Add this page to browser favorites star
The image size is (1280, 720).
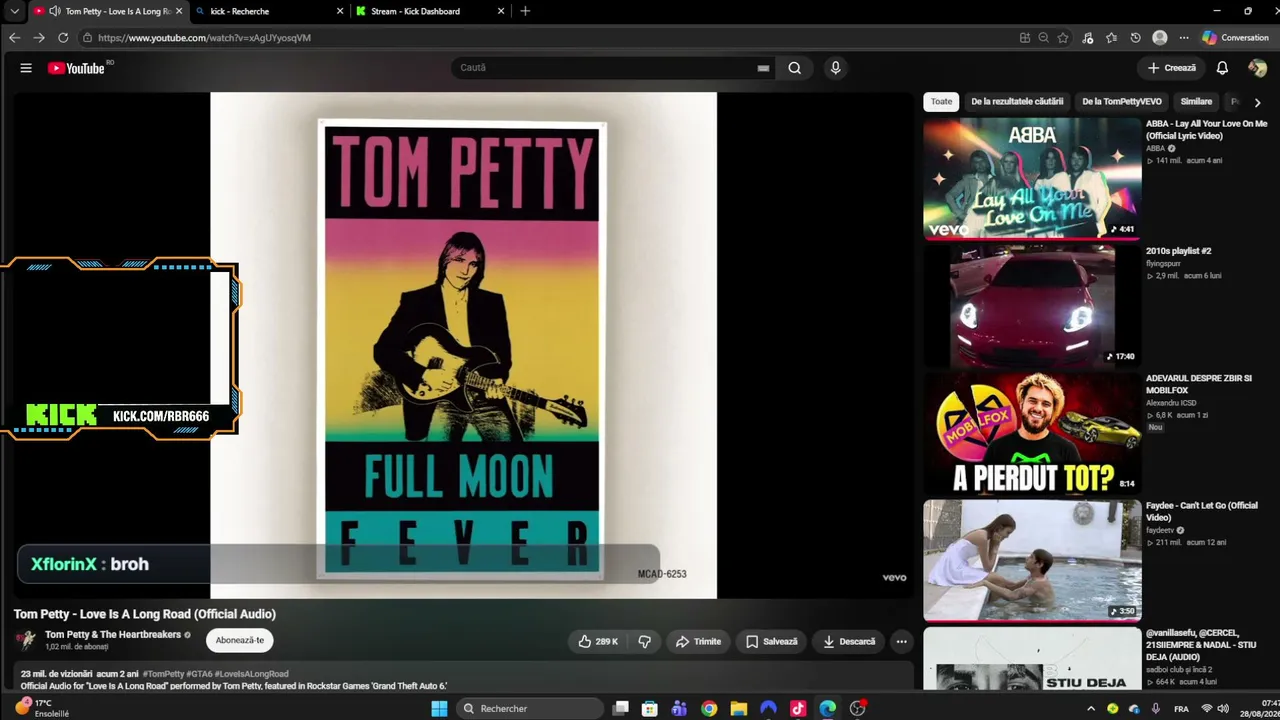tap(1063, 38)
